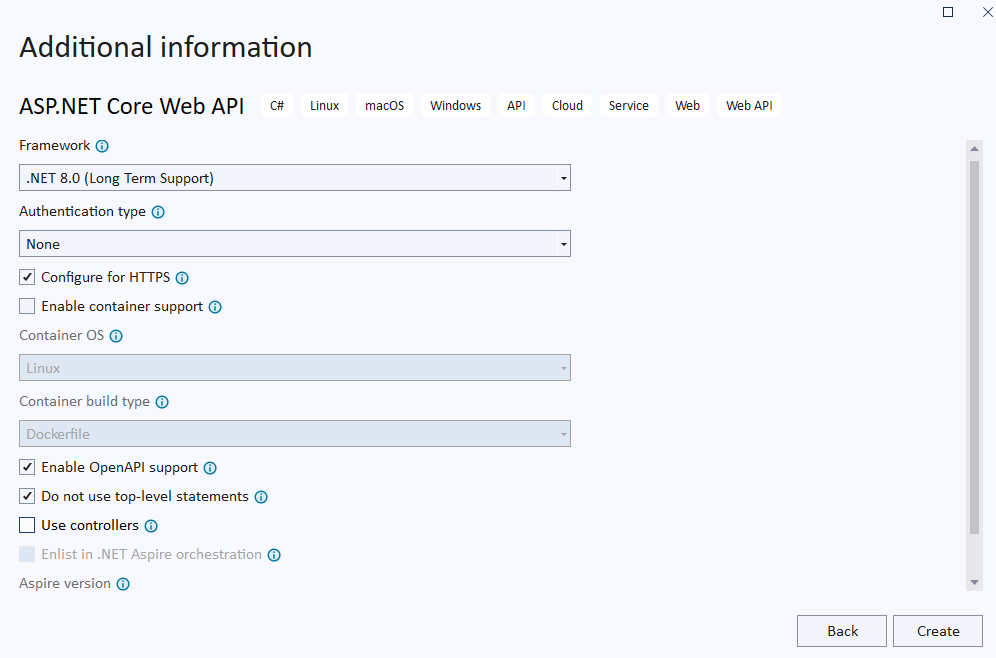Click info icon for top-level statements option
The width and height of the screenshot is (996, 658).
pos(261,497)
